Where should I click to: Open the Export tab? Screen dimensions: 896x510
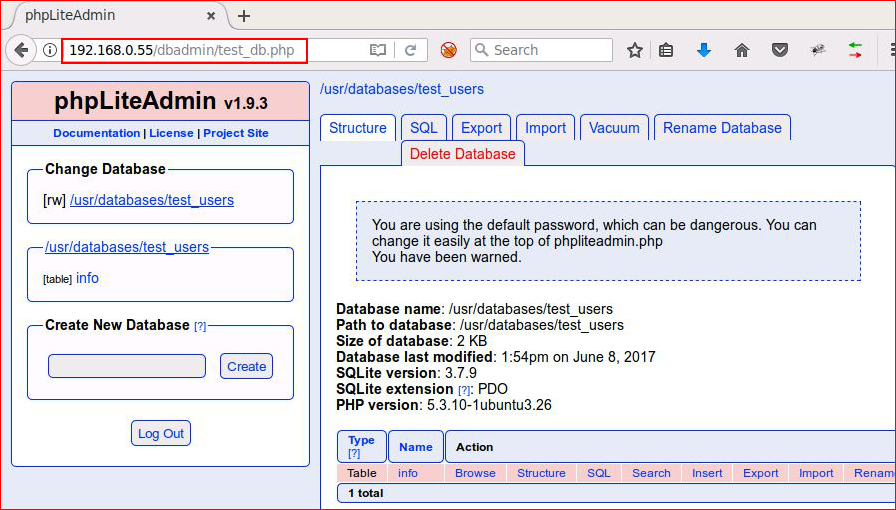481,128
